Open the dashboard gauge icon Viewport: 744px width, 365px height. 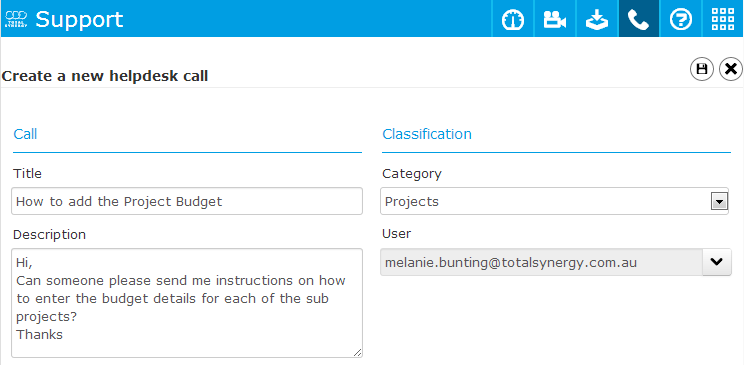512,19
